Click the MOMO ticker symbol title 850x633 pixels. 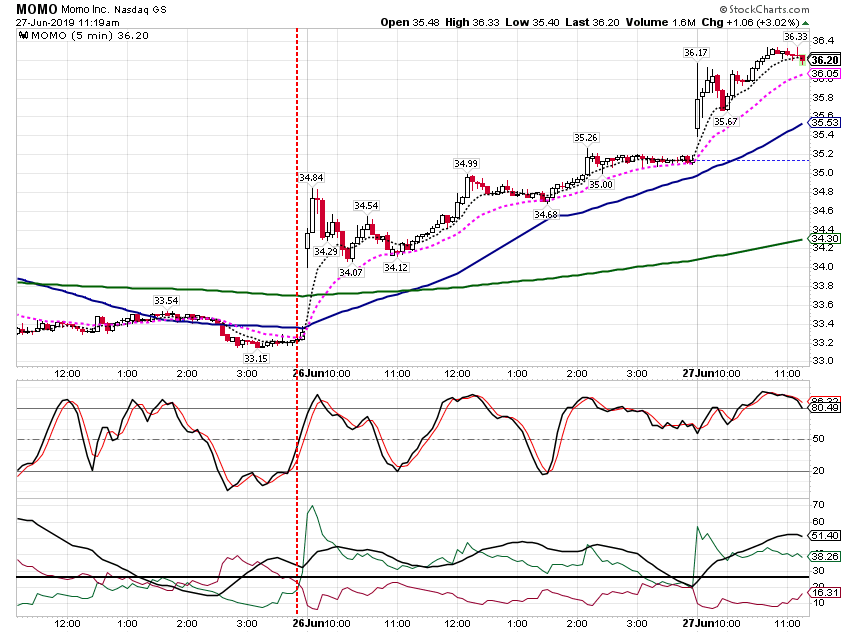pos(36,9)
